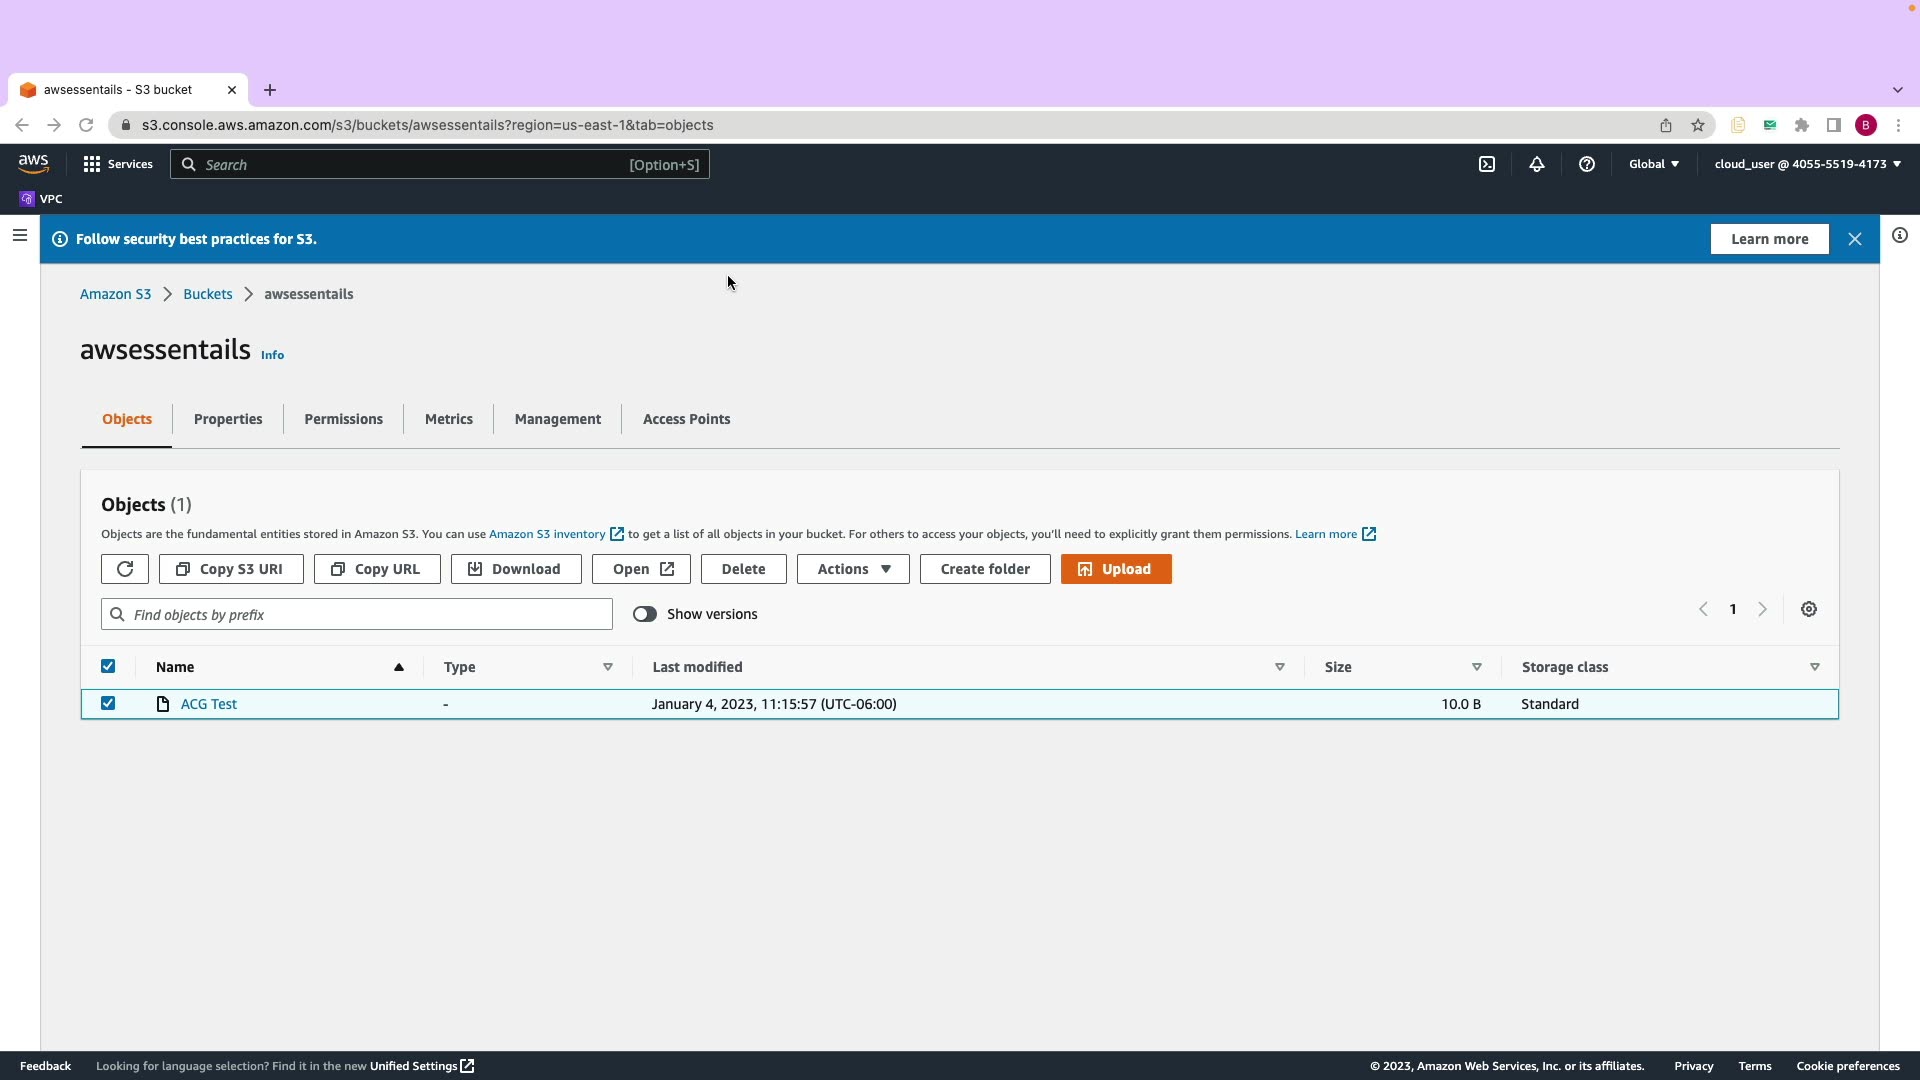Expand the cloud_user account menu
This screenshot has height=1080, width=1920.
click(x=1807, y=164)
